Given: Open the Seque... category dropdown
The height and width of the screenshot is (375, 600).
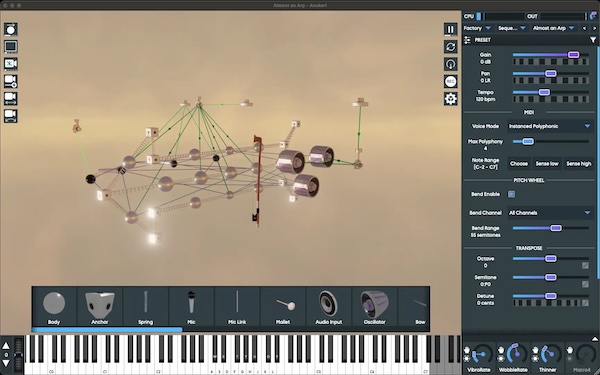Looking at the screenshot, I should [512, 28].
